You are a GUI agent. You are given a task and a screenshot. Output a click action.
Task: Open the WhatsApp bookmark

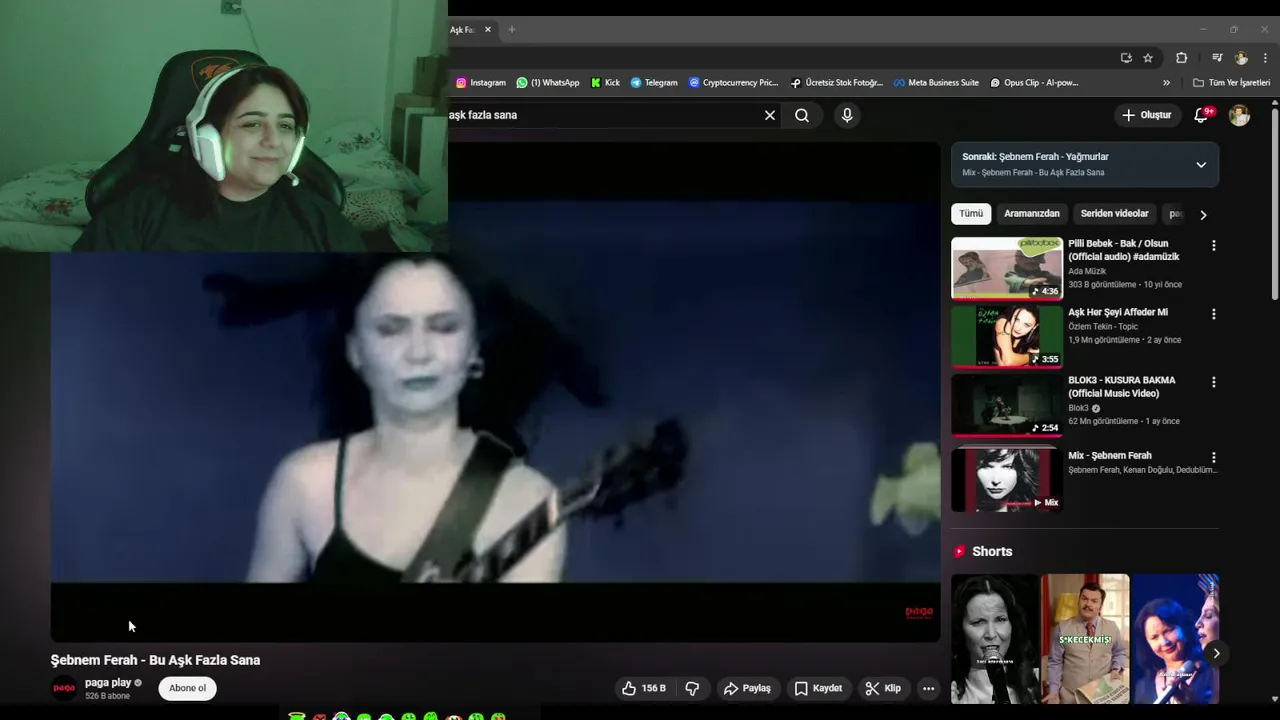548,83
